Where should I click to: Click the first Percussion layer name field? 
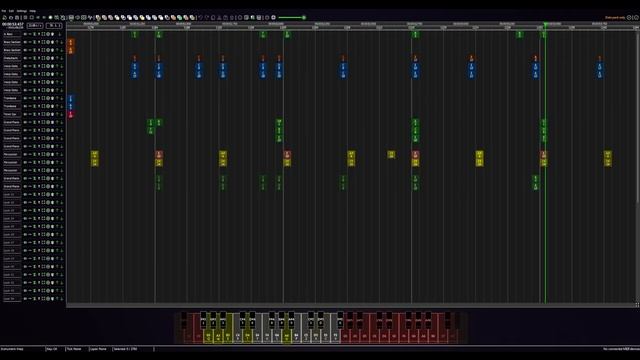click(12, 154)
